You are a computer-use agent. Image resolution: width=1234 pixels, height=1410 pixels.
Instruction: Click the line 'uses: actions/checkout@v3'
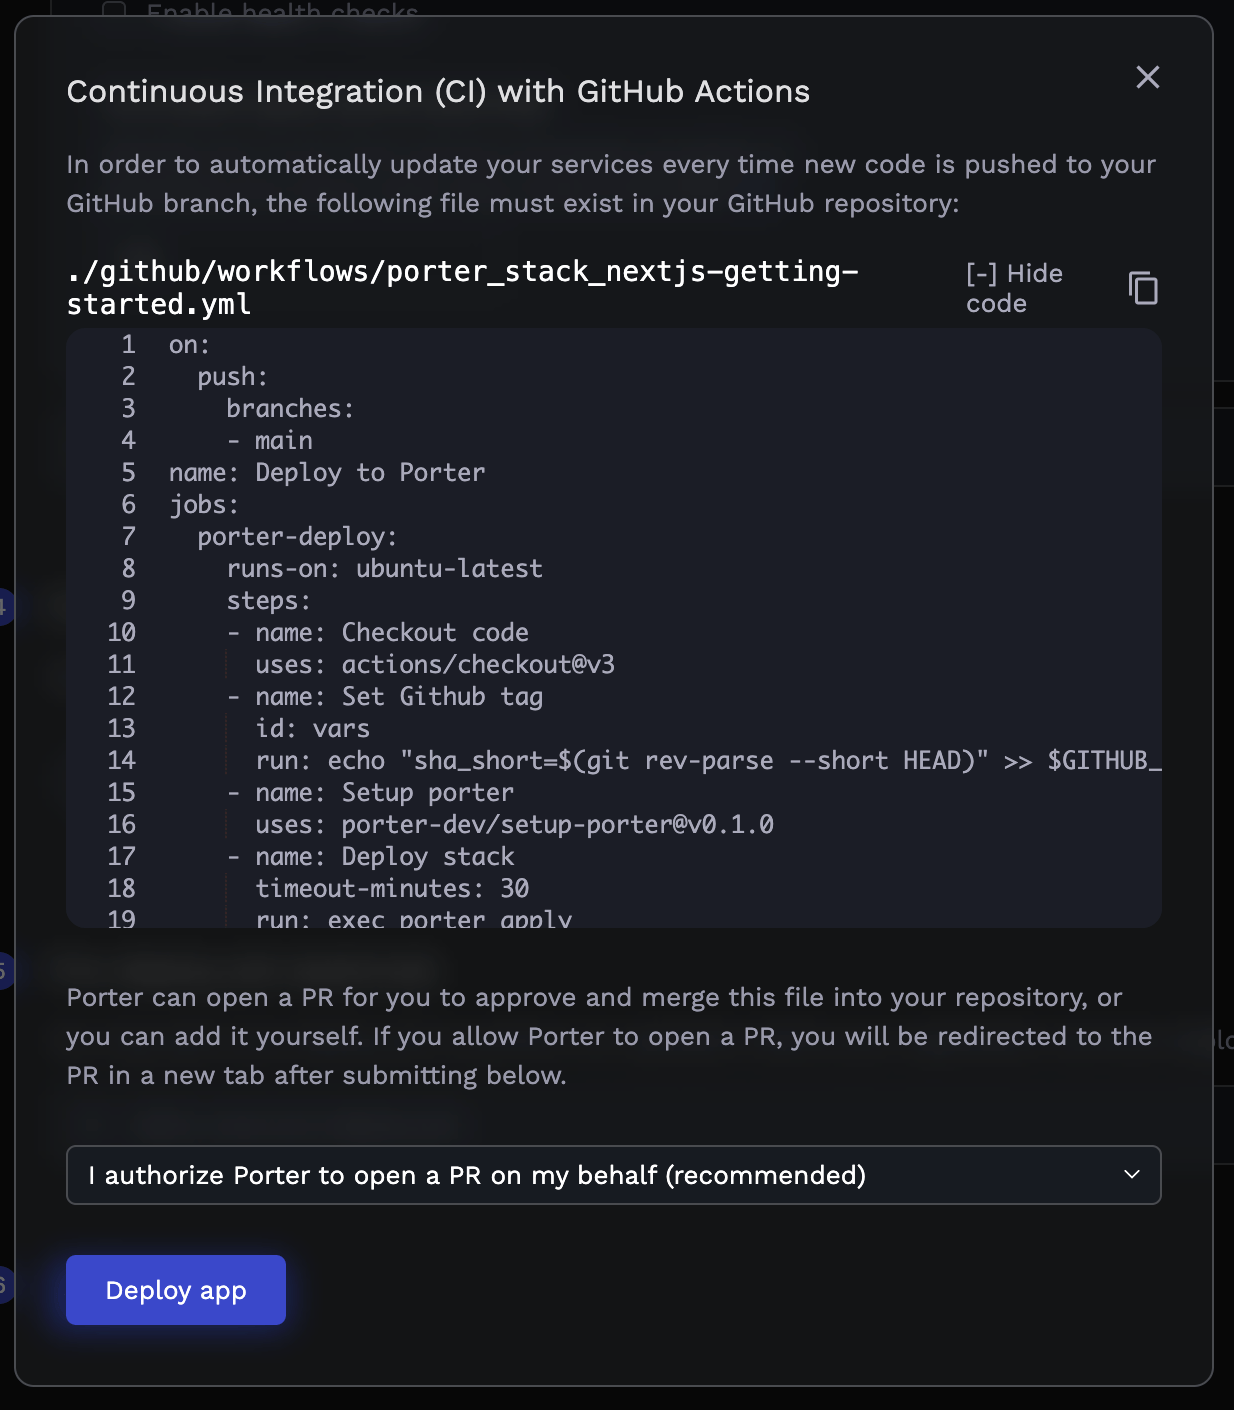435,664
